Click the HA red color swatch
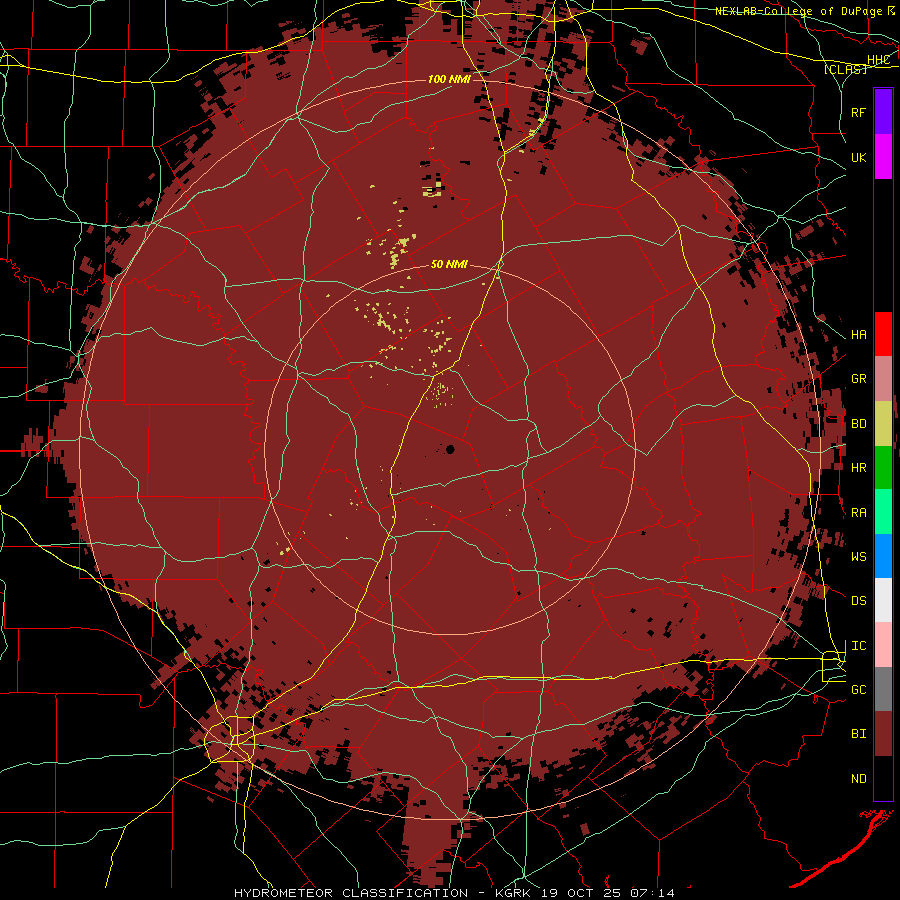900x900 pixels. 883,334
